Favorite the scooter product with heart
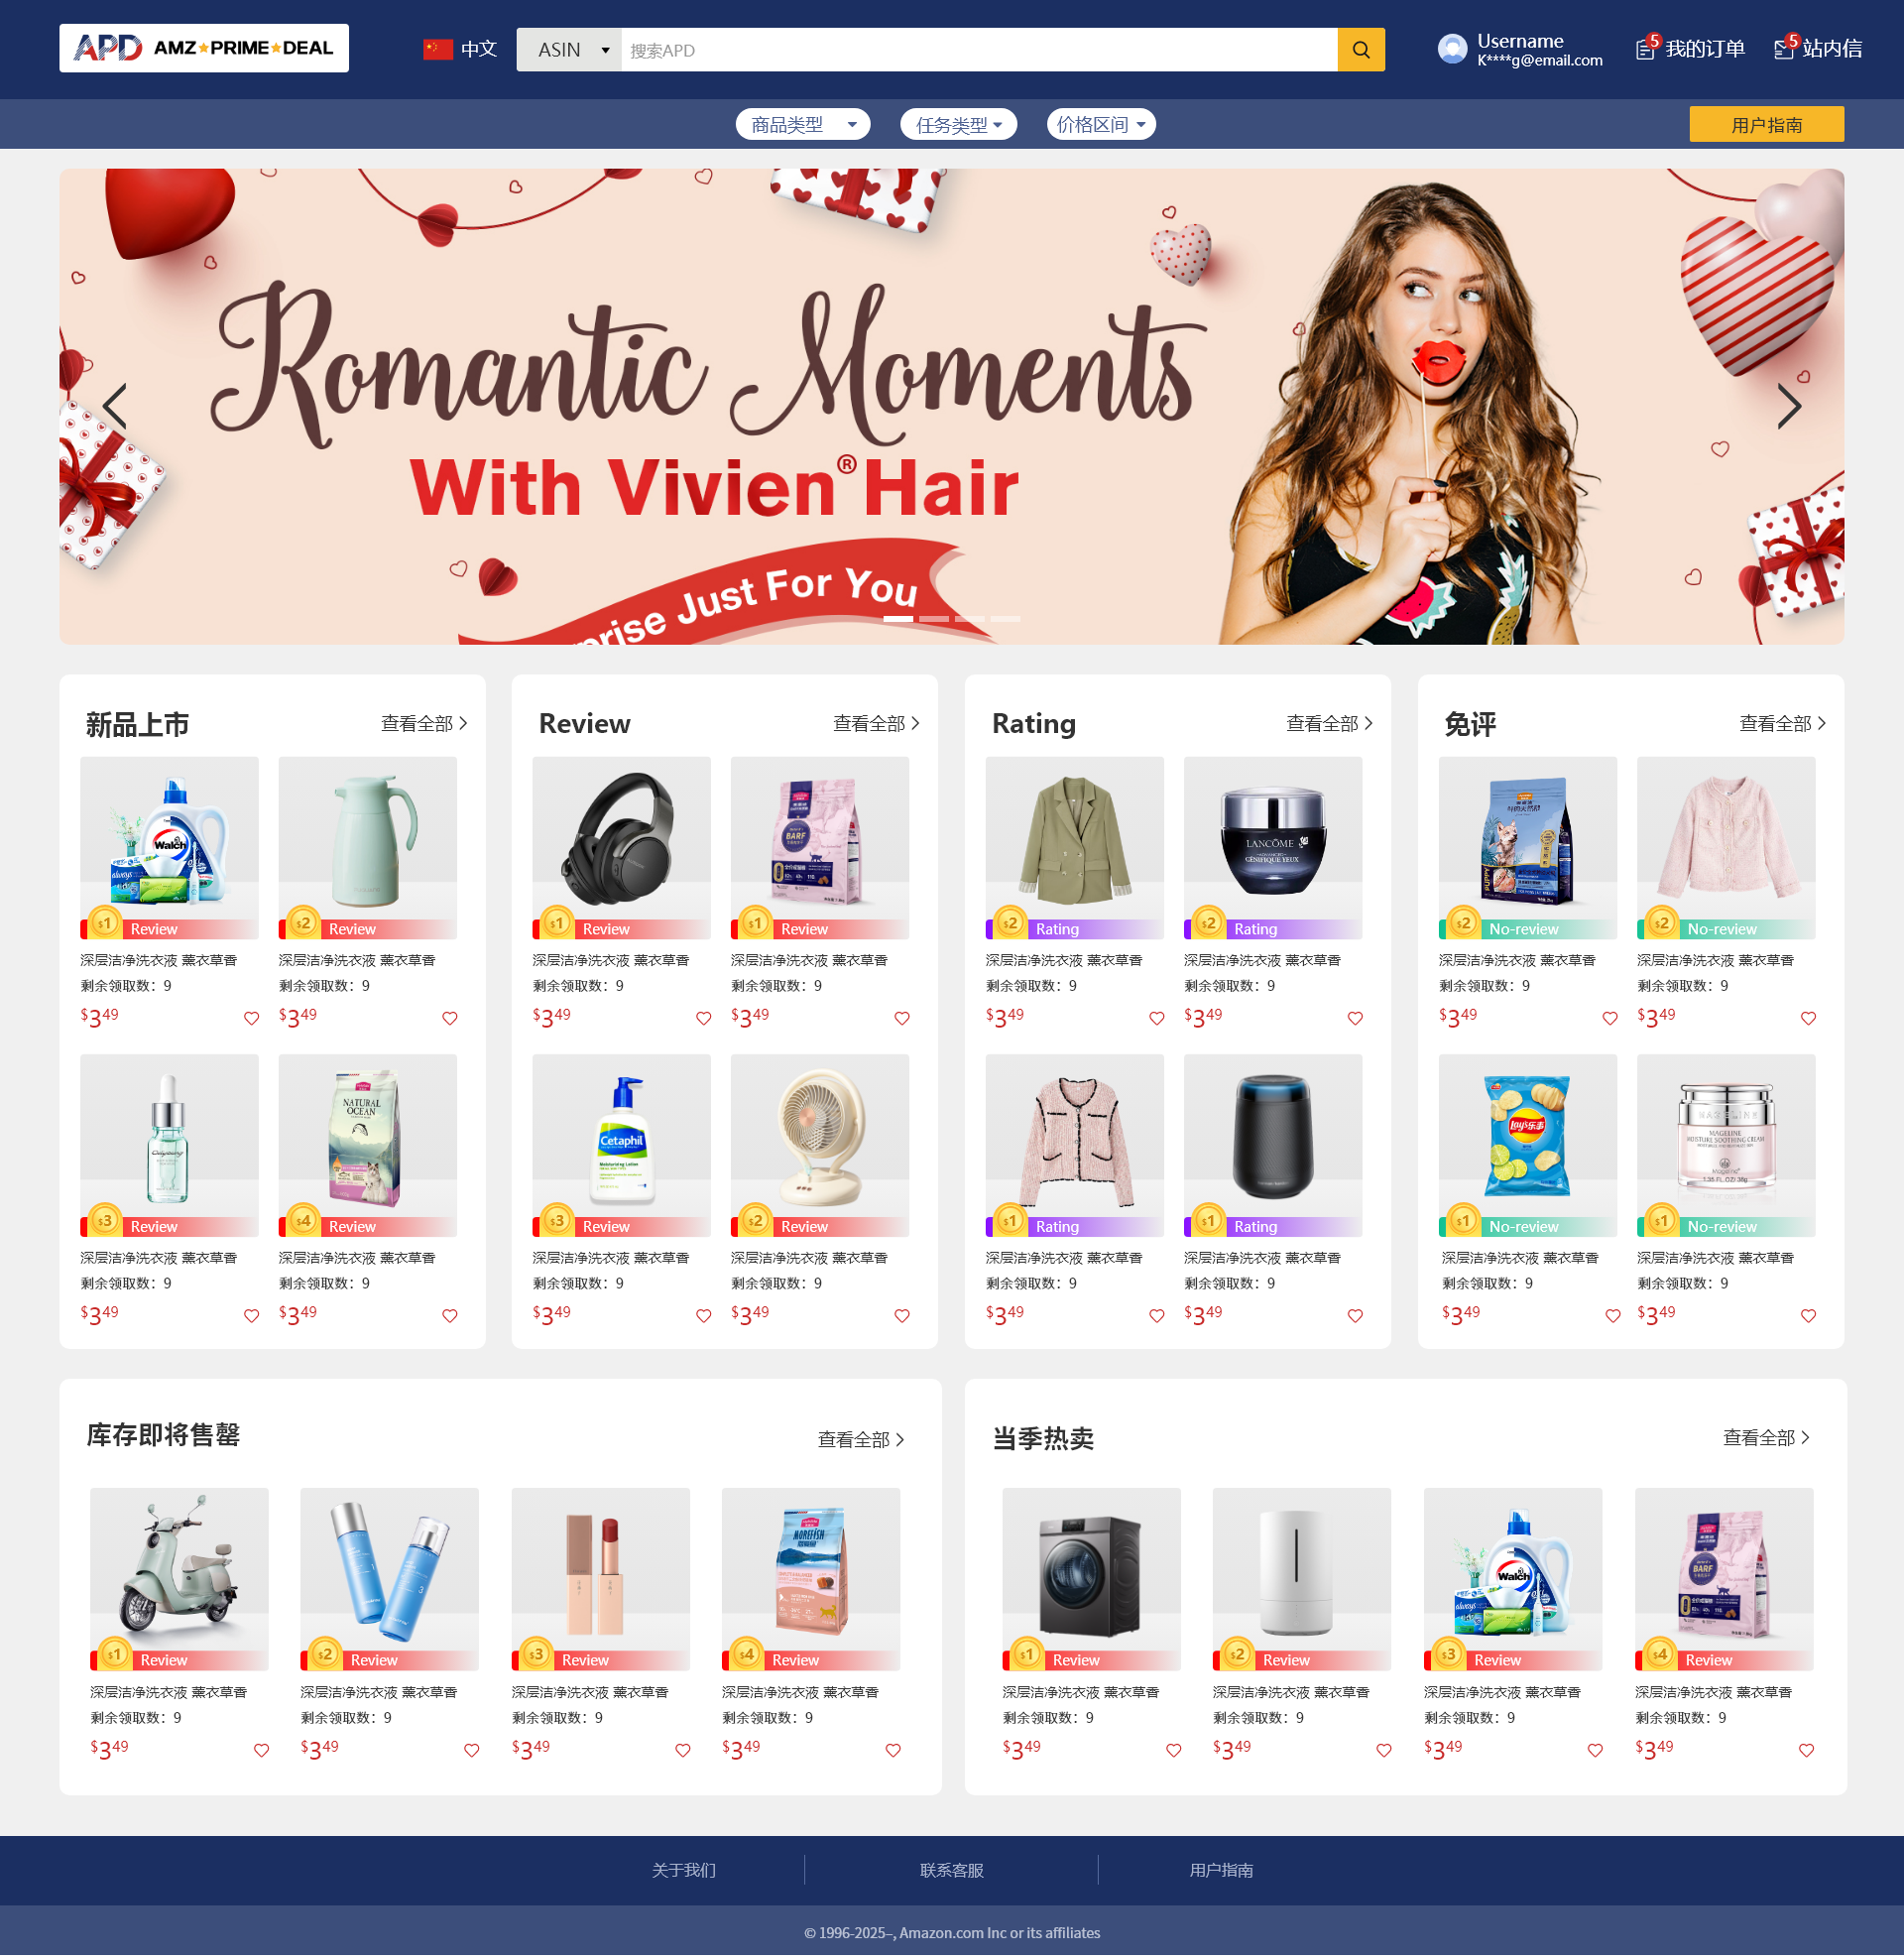This screenshot has width=1904, height=1959. [262, 1751]
